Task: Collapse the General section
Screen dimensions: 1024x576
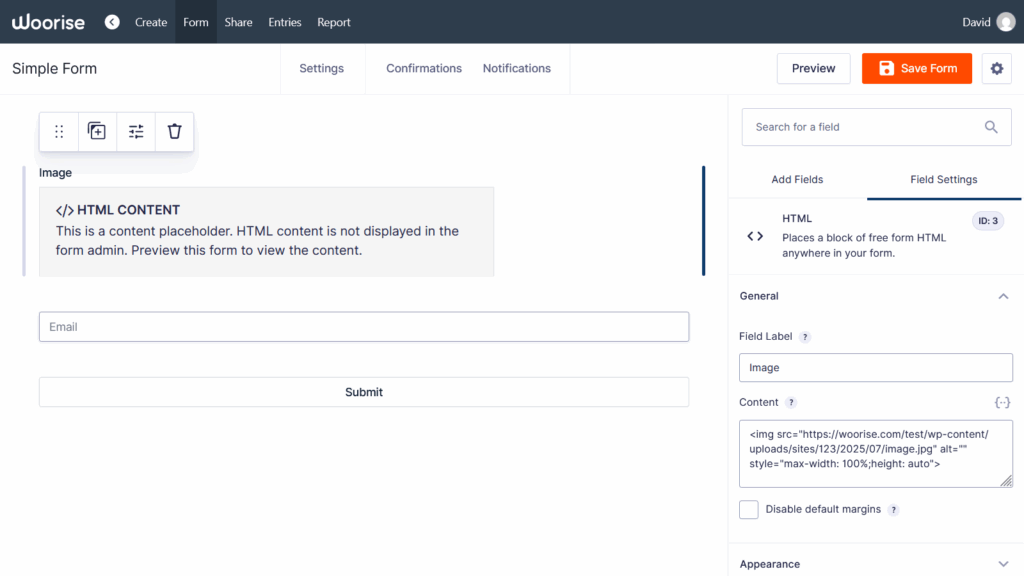Action: (x=1004, y=296)
